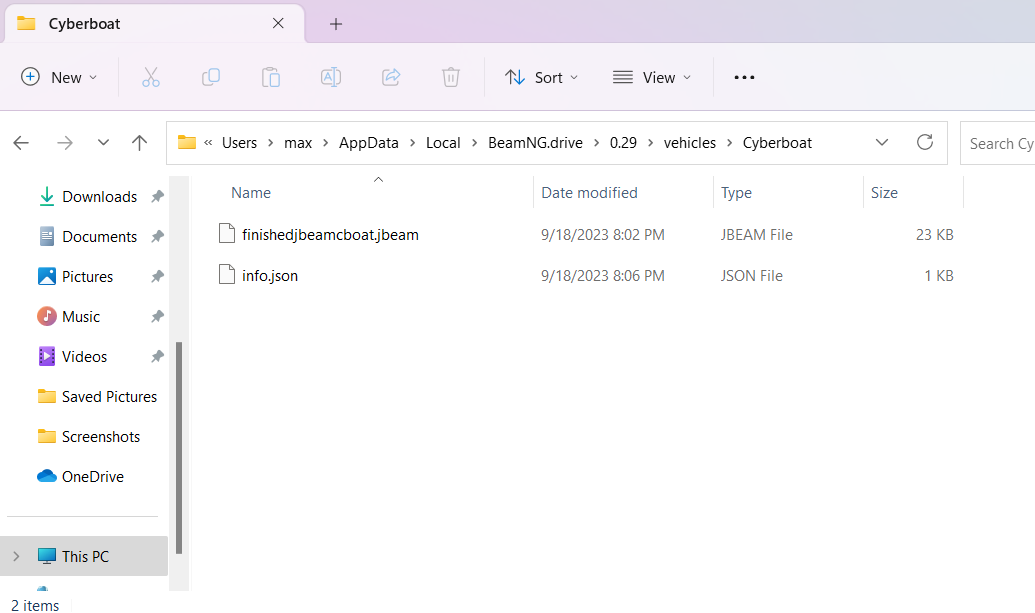Sort by Date modified column header

589,193
